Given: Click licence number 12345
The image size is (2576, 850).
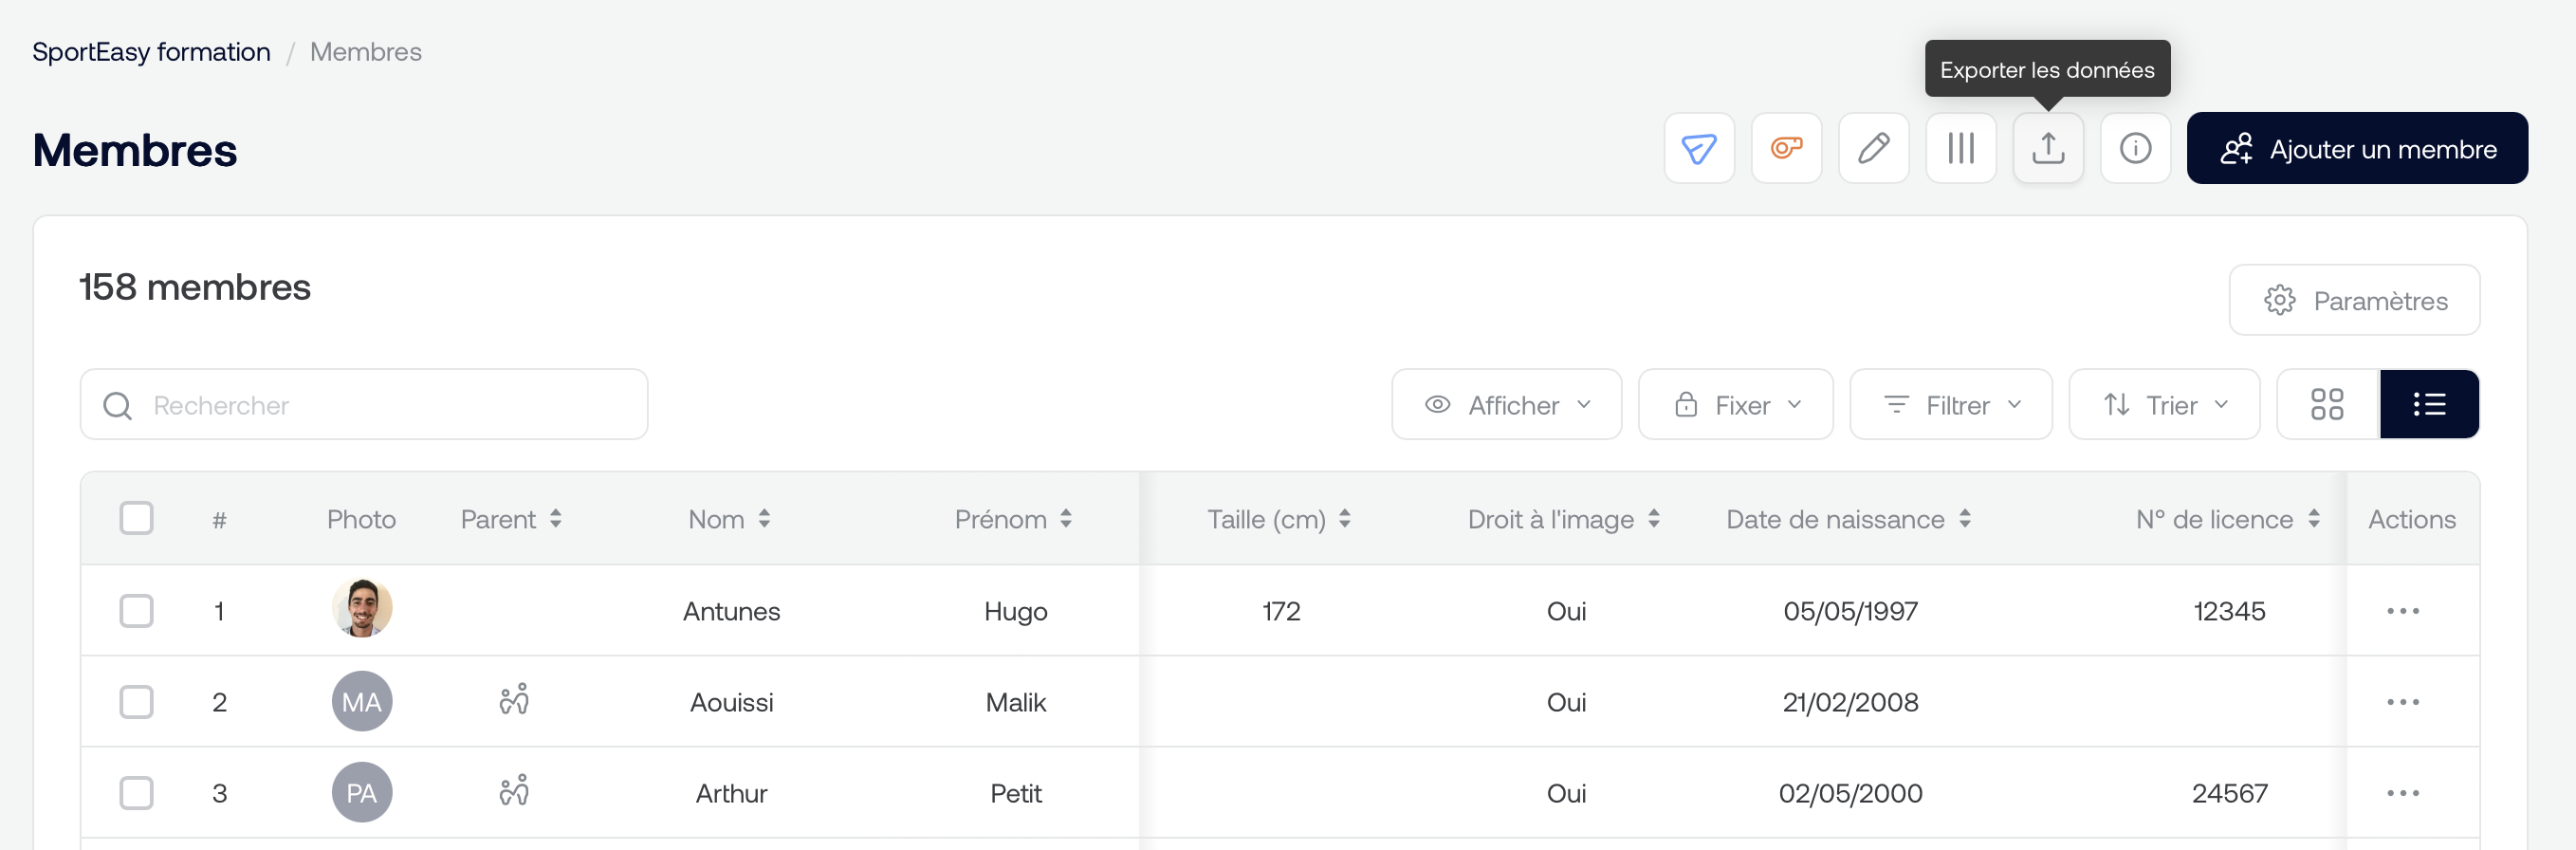Looking at the screenshot, I should [x=2229, y=611].
